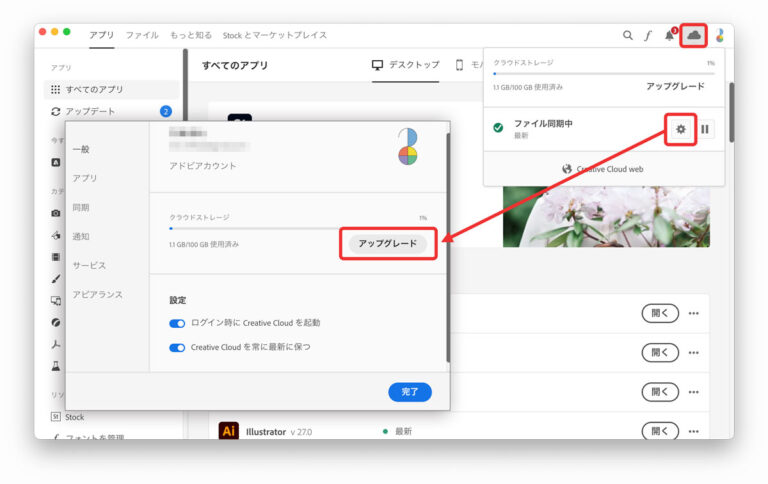Toggle ログイン時に Creative Cloud を起動 switch
Screen dimensions: 768x484
178,323
